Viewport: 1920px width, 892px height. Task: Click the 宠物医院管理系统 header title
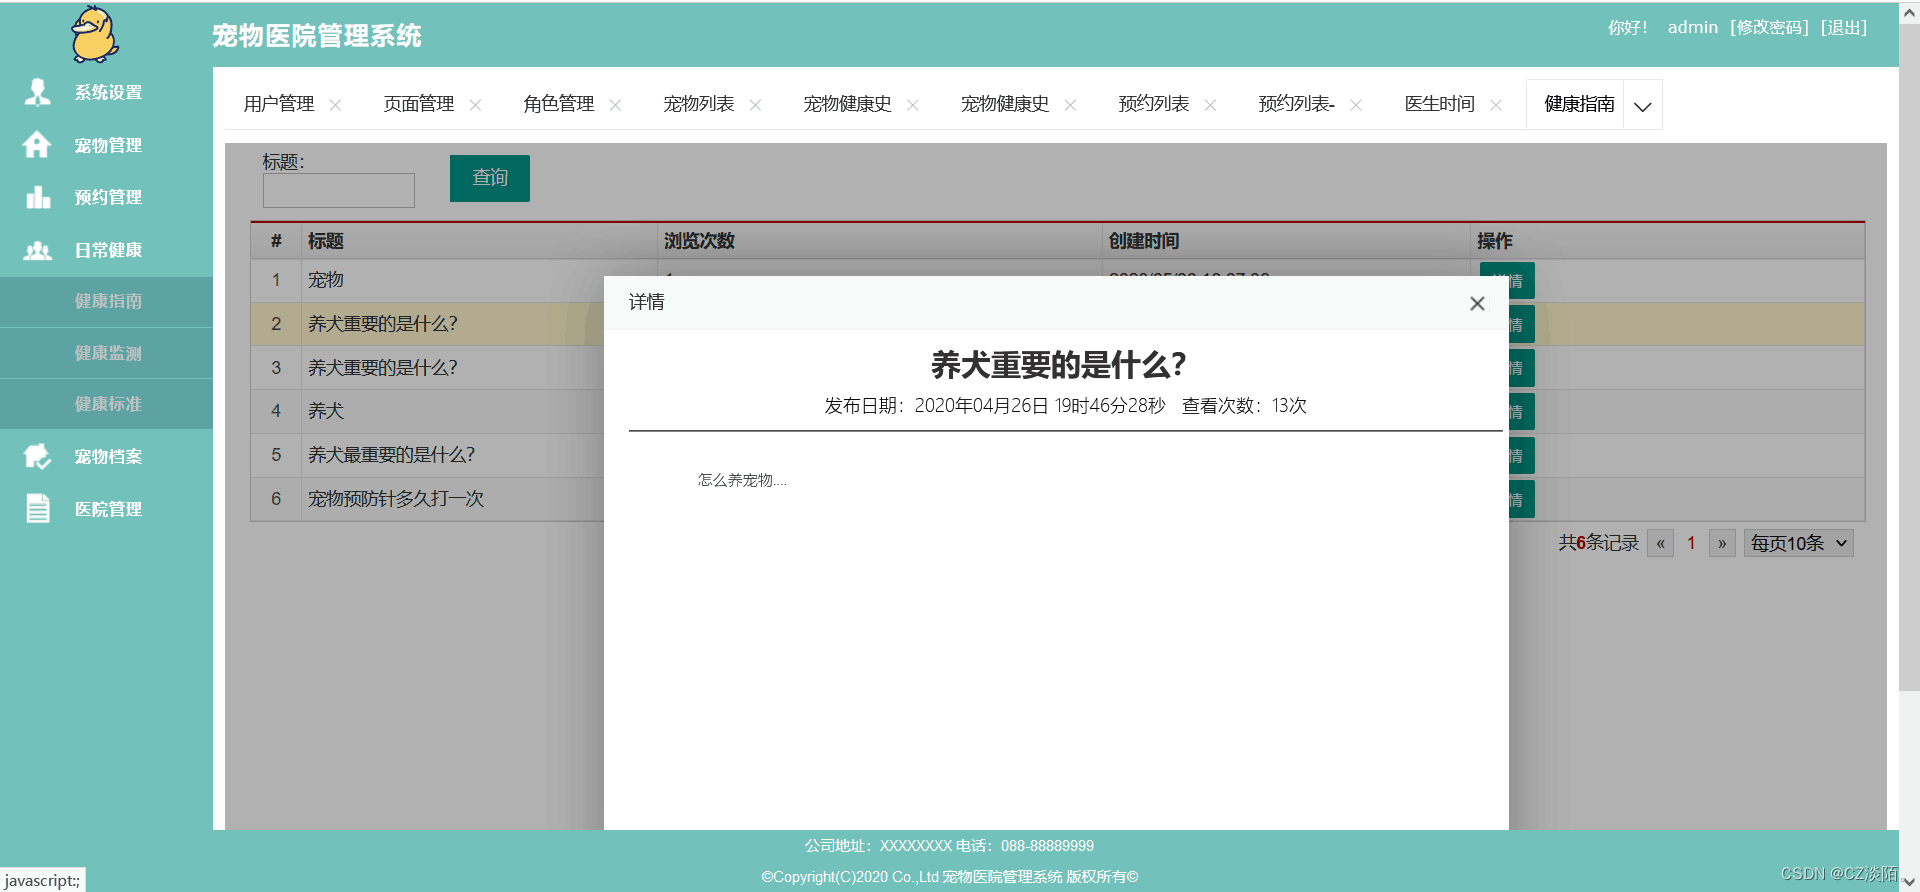[x=317, y=36]
